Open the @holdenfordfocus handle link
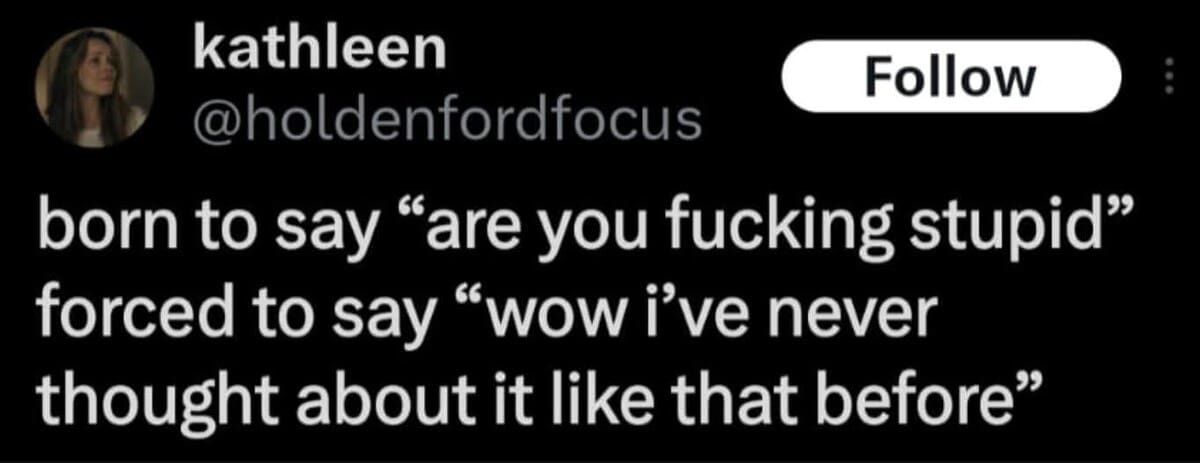Image resolution: width=1200 pixels, height=463 pixels. pyautogui.click(x=446, y=119)
